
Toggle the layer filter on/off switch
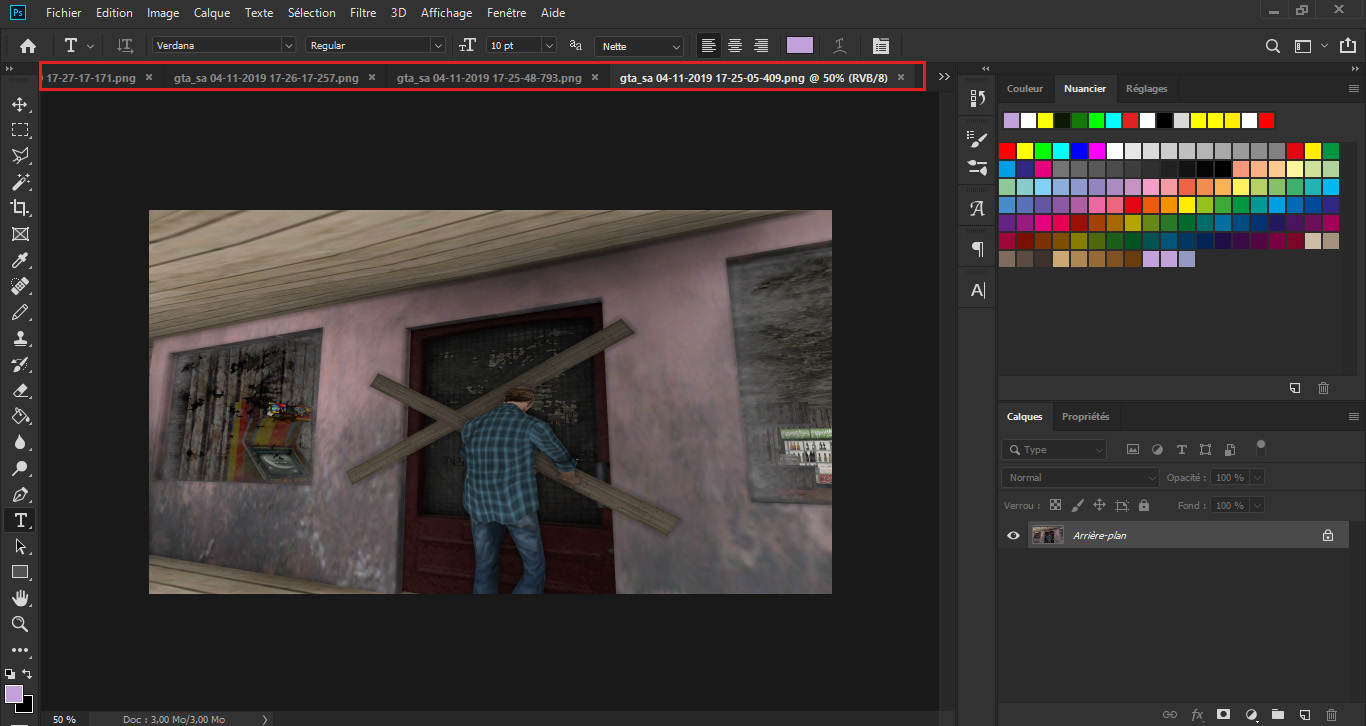coord(1261,447)
